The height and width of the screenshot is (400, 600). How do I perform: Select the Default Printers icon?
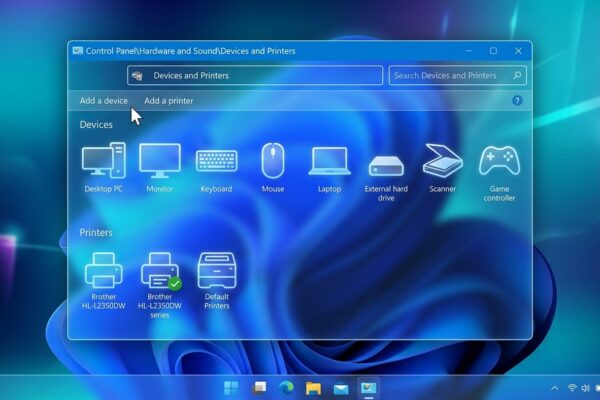217,270
